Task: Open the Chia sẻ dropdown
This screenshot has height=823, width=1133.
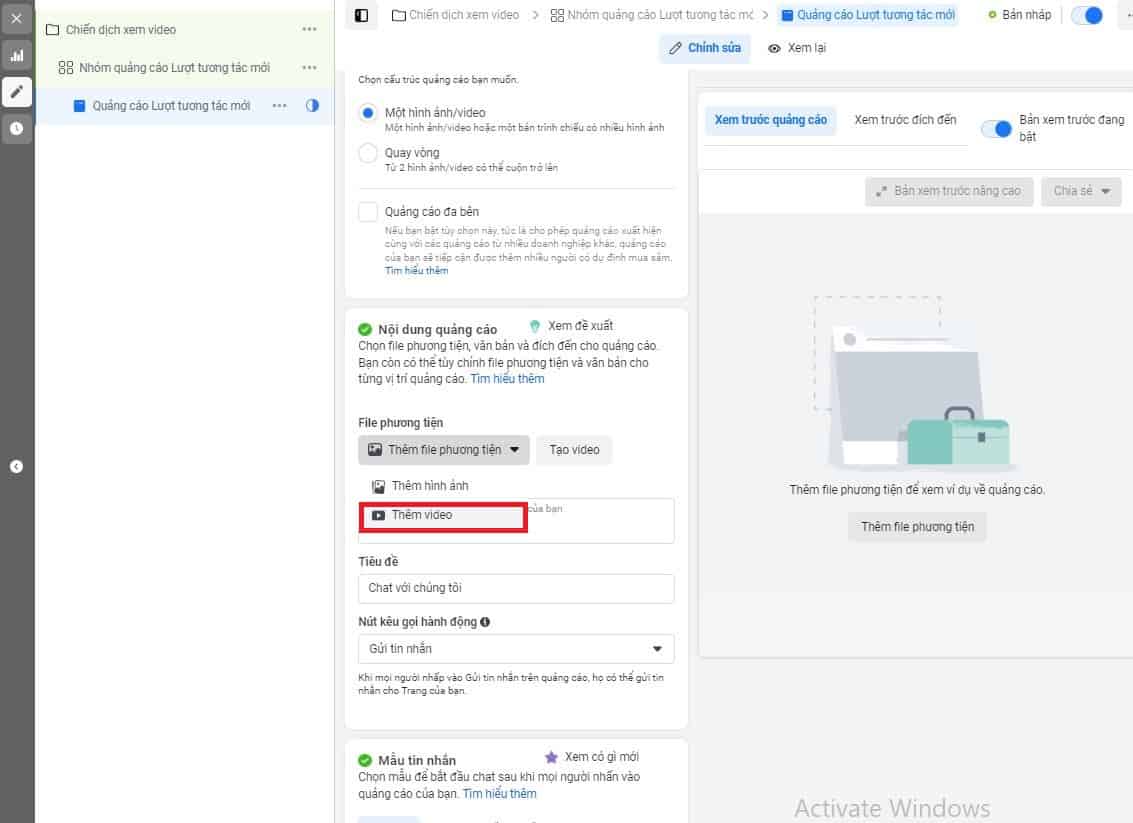Action: [x=1081, y=191]
